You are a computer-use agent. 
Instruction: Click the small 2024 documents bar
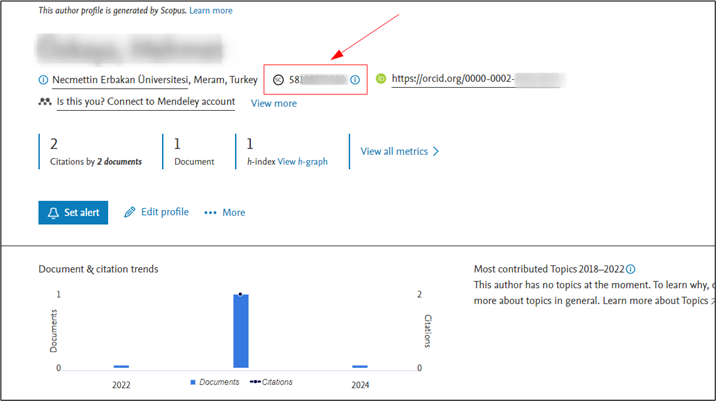[360, 366]
